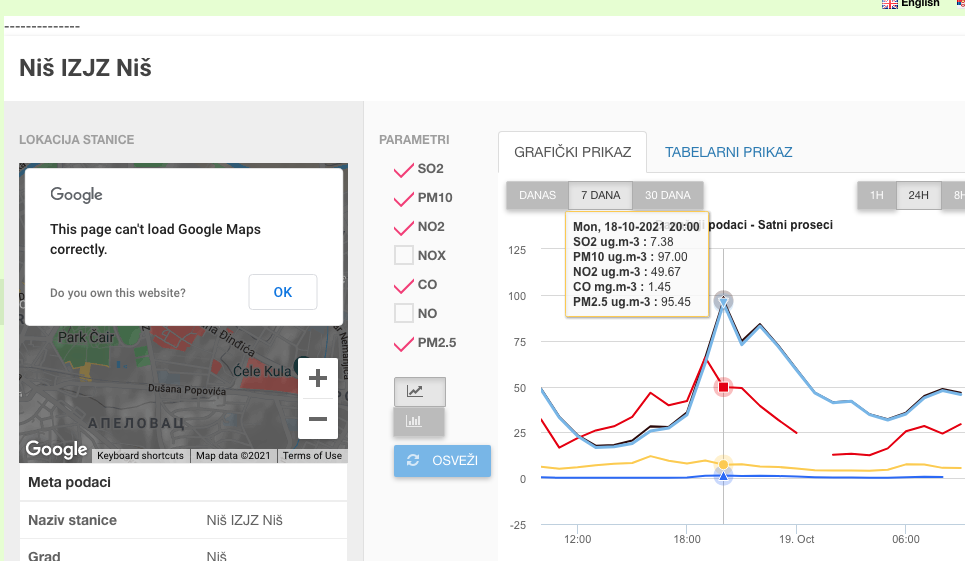
Task: Open the Terms of Use link
Action: [312, 456]
